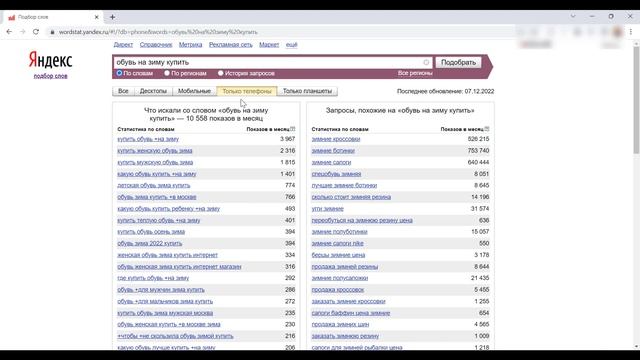Open similar query лучшие зимние ботинки
Image resolution: width=640 pixels, height=360 pixels.
344,185
